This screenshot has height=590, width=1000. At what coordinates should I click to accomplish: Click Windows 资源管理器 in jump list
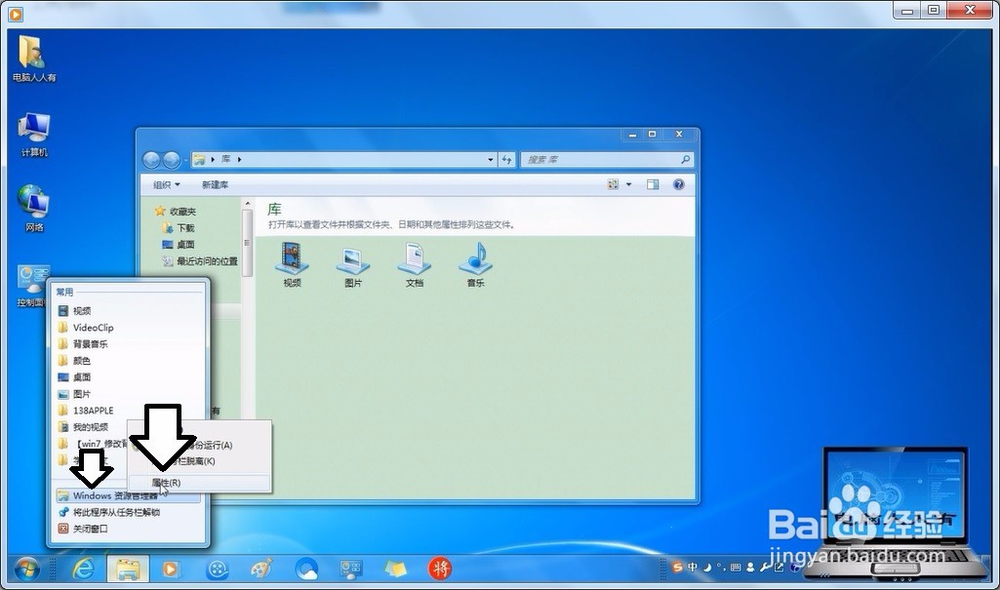click(128, 496)
